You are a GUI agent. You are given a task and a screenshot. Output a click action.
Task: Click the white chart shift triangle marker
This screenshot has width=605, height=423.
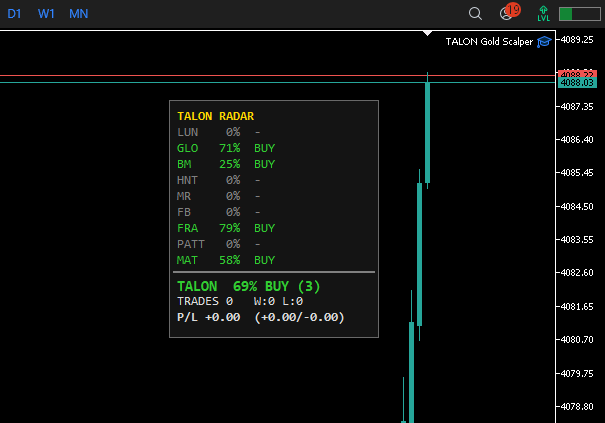[x=428, y=33]
